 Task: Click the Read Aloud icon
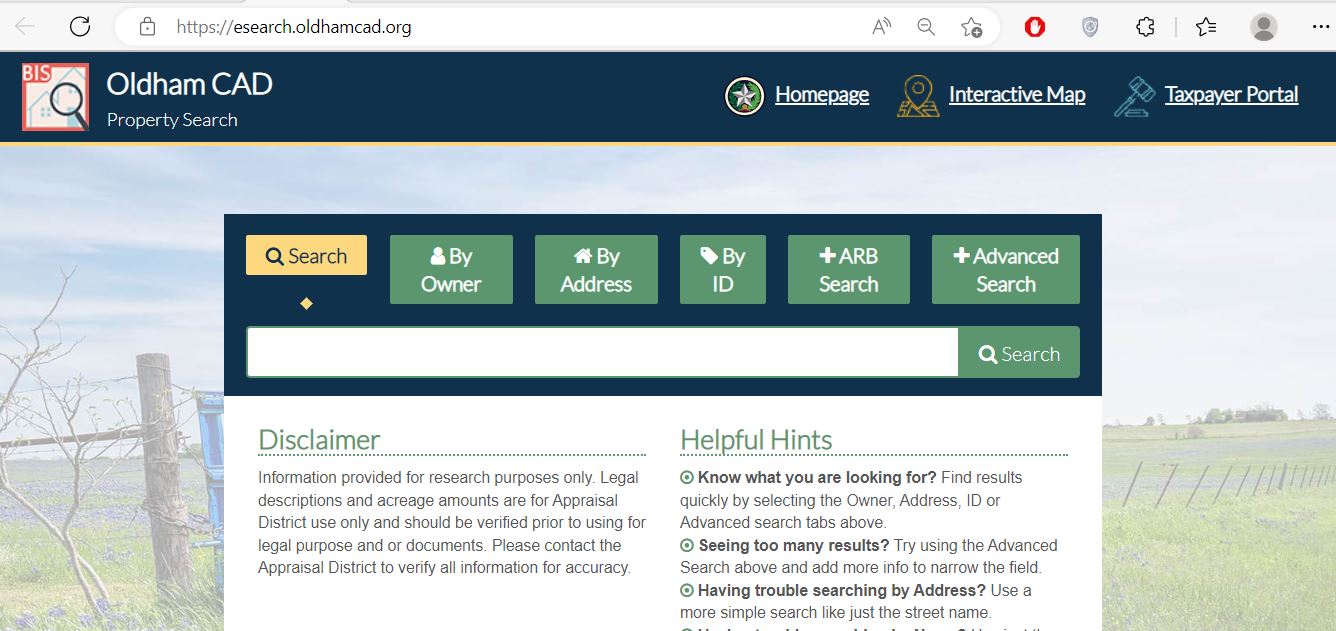pyautogui.click(x=881, y=27)
